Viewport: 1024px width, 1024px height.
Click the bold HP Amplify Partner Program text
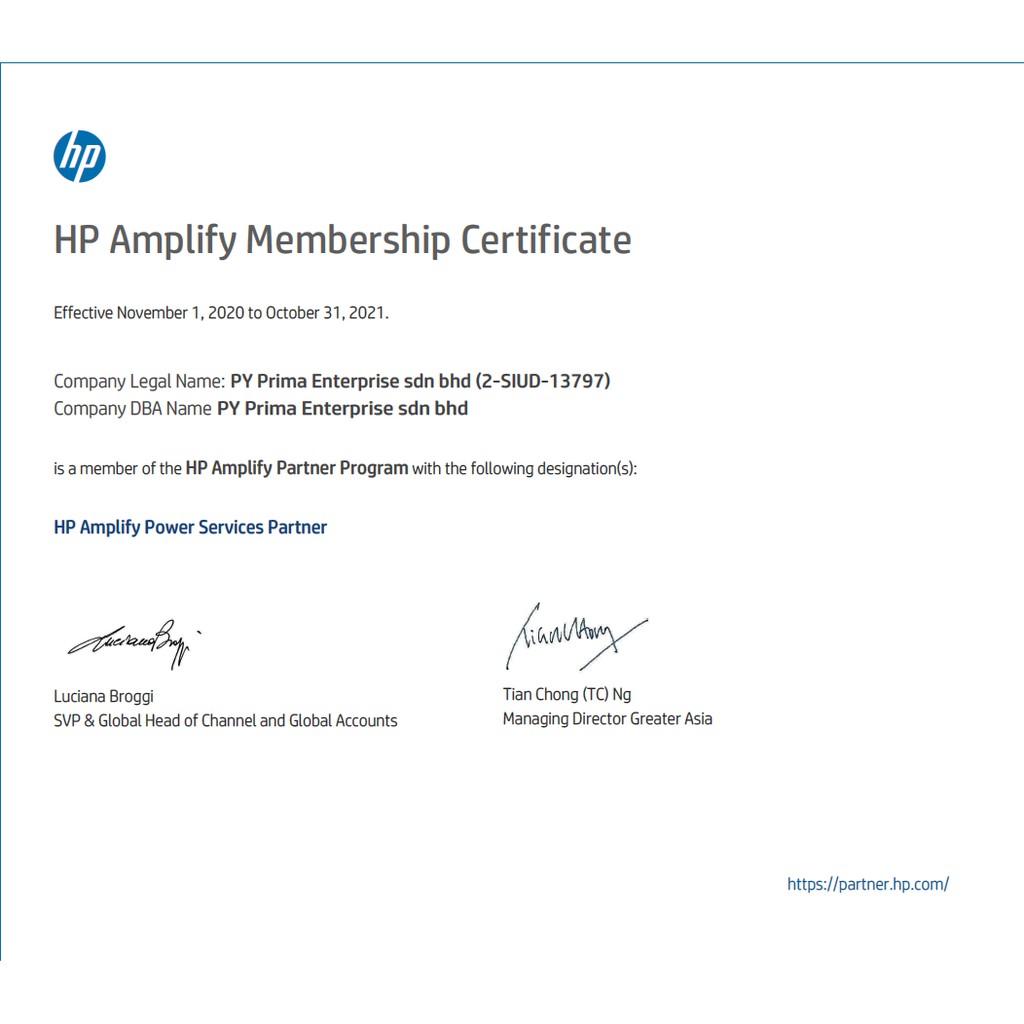[297, 468]
